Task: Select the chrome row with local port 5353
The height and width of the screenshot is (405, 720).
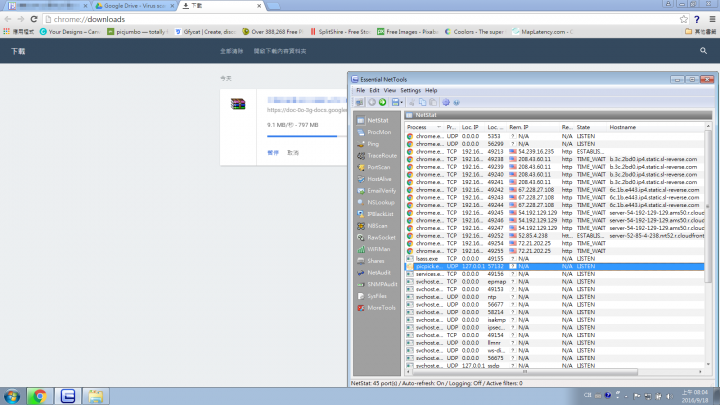Action: pyautogui.click(x=554, y=136)
